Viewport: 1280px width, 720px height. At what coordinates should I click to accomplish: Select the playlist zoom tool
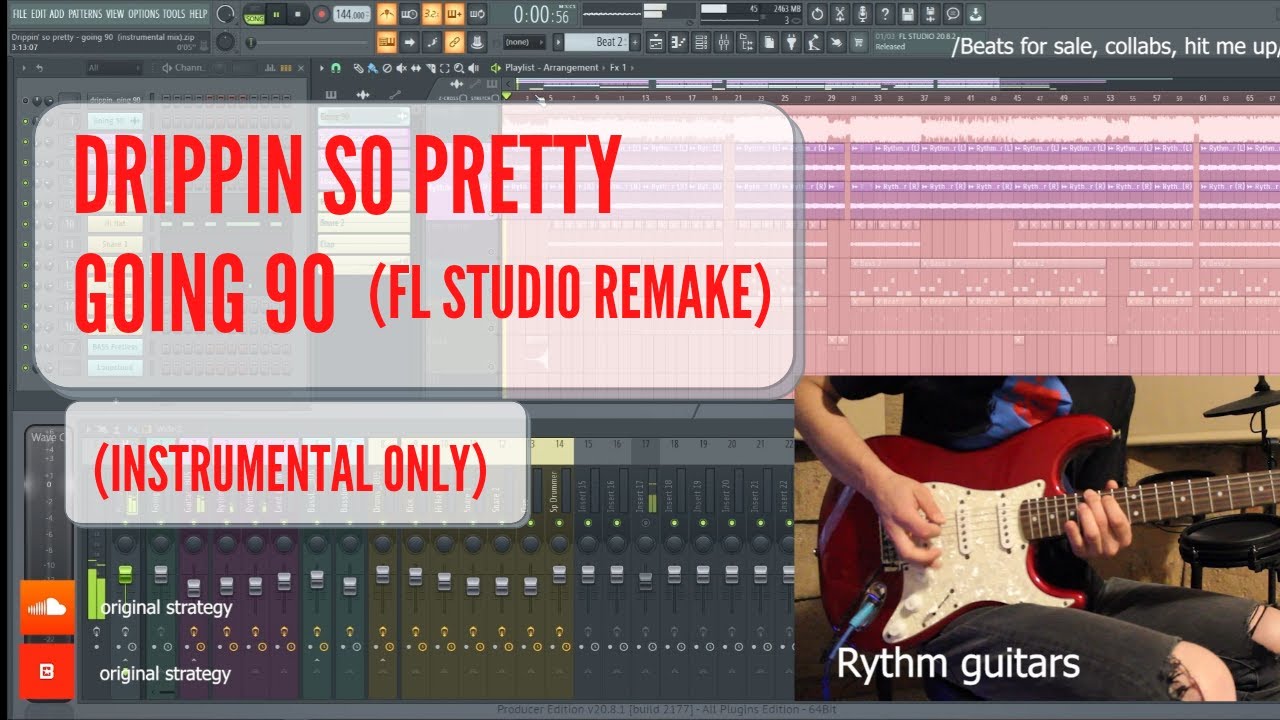point(458,68)
